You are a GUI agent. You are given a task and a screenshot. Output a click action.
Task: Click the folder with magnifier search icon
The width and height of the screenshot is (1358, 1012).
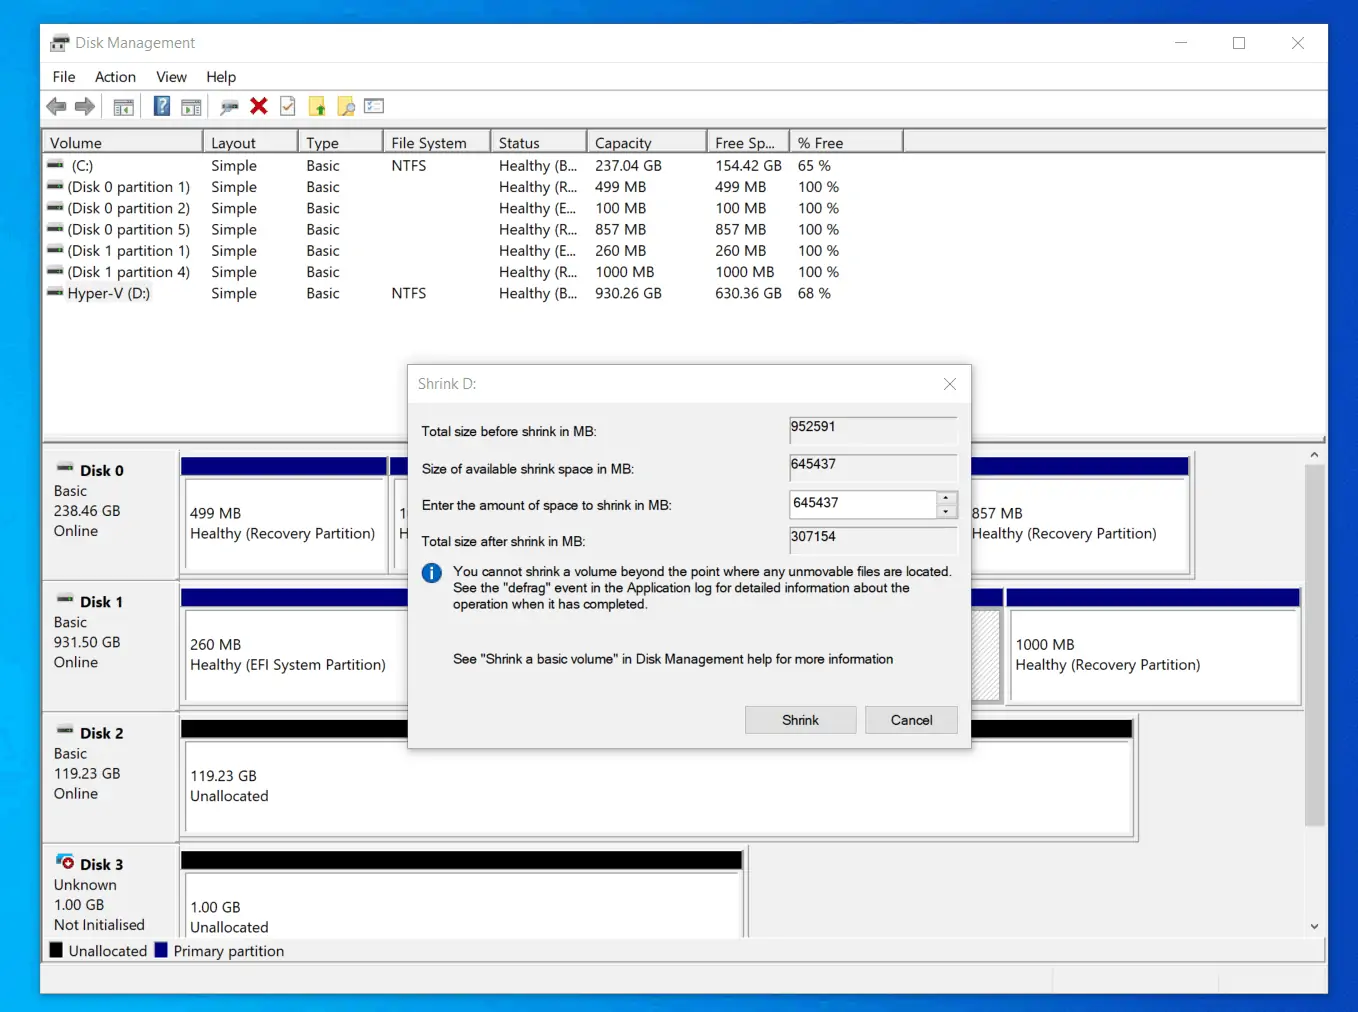[346, 106]
